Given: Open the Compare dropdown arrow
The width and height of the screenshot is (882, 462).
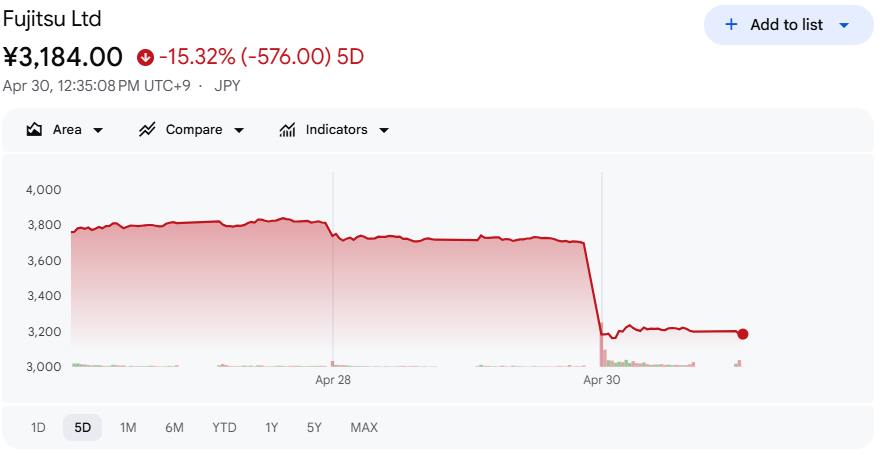Looking at the screenshot, I should click(239, 130).
